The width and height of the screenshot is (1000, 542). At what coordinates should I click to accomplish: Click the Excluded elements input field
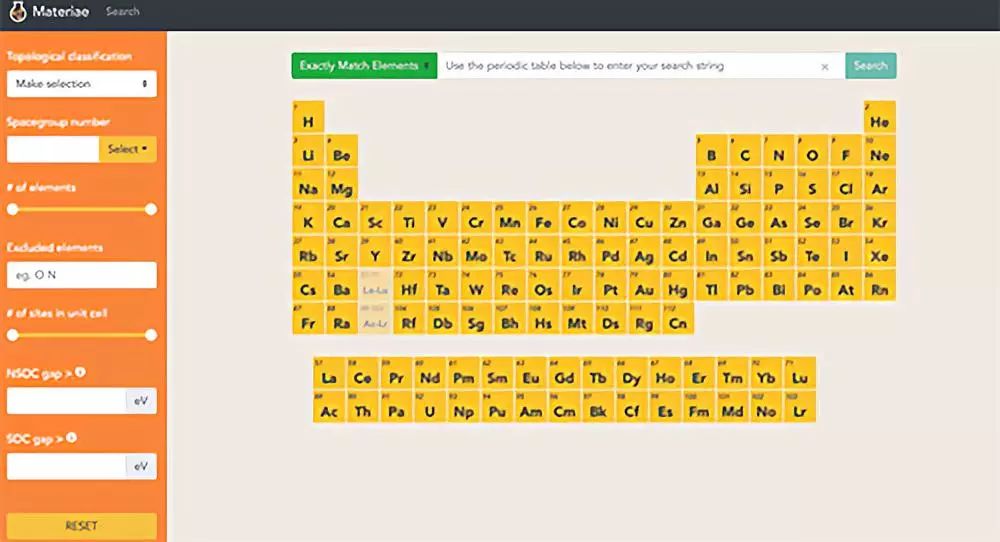click(82, 275)
